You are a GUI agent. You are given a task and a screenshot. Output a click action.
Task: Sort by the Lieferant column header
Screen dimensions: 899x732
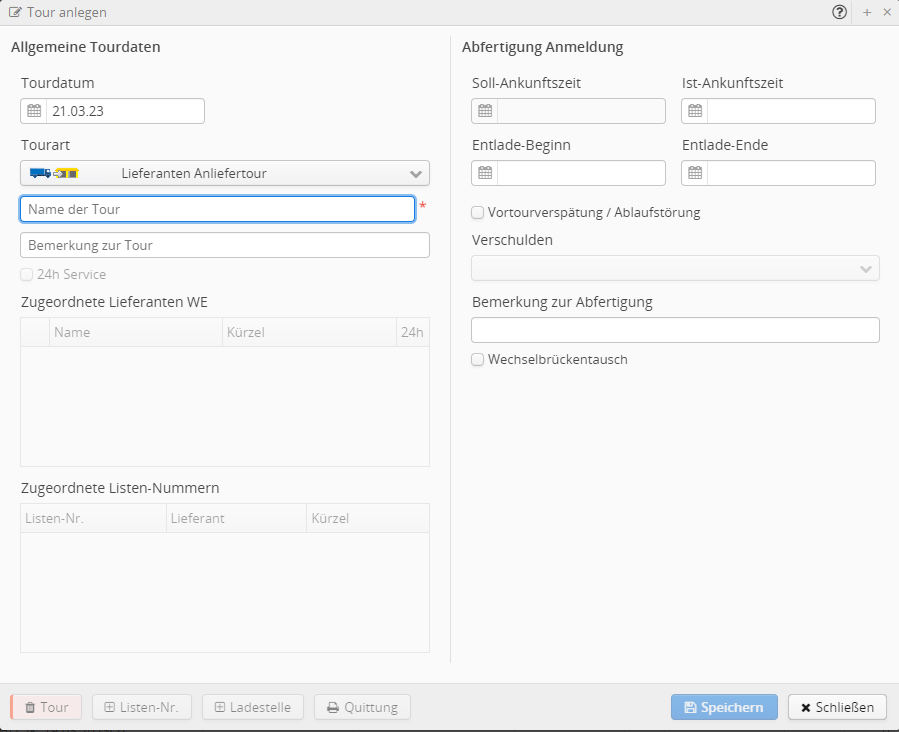237,518
